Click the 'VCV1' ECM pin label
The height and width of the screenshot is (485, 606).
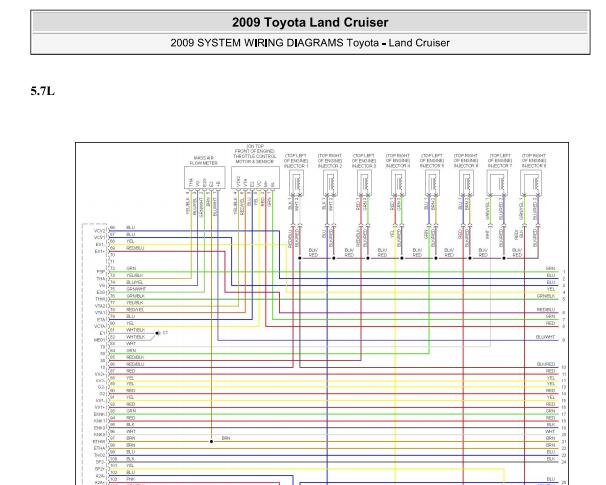(x=100, y=237)
